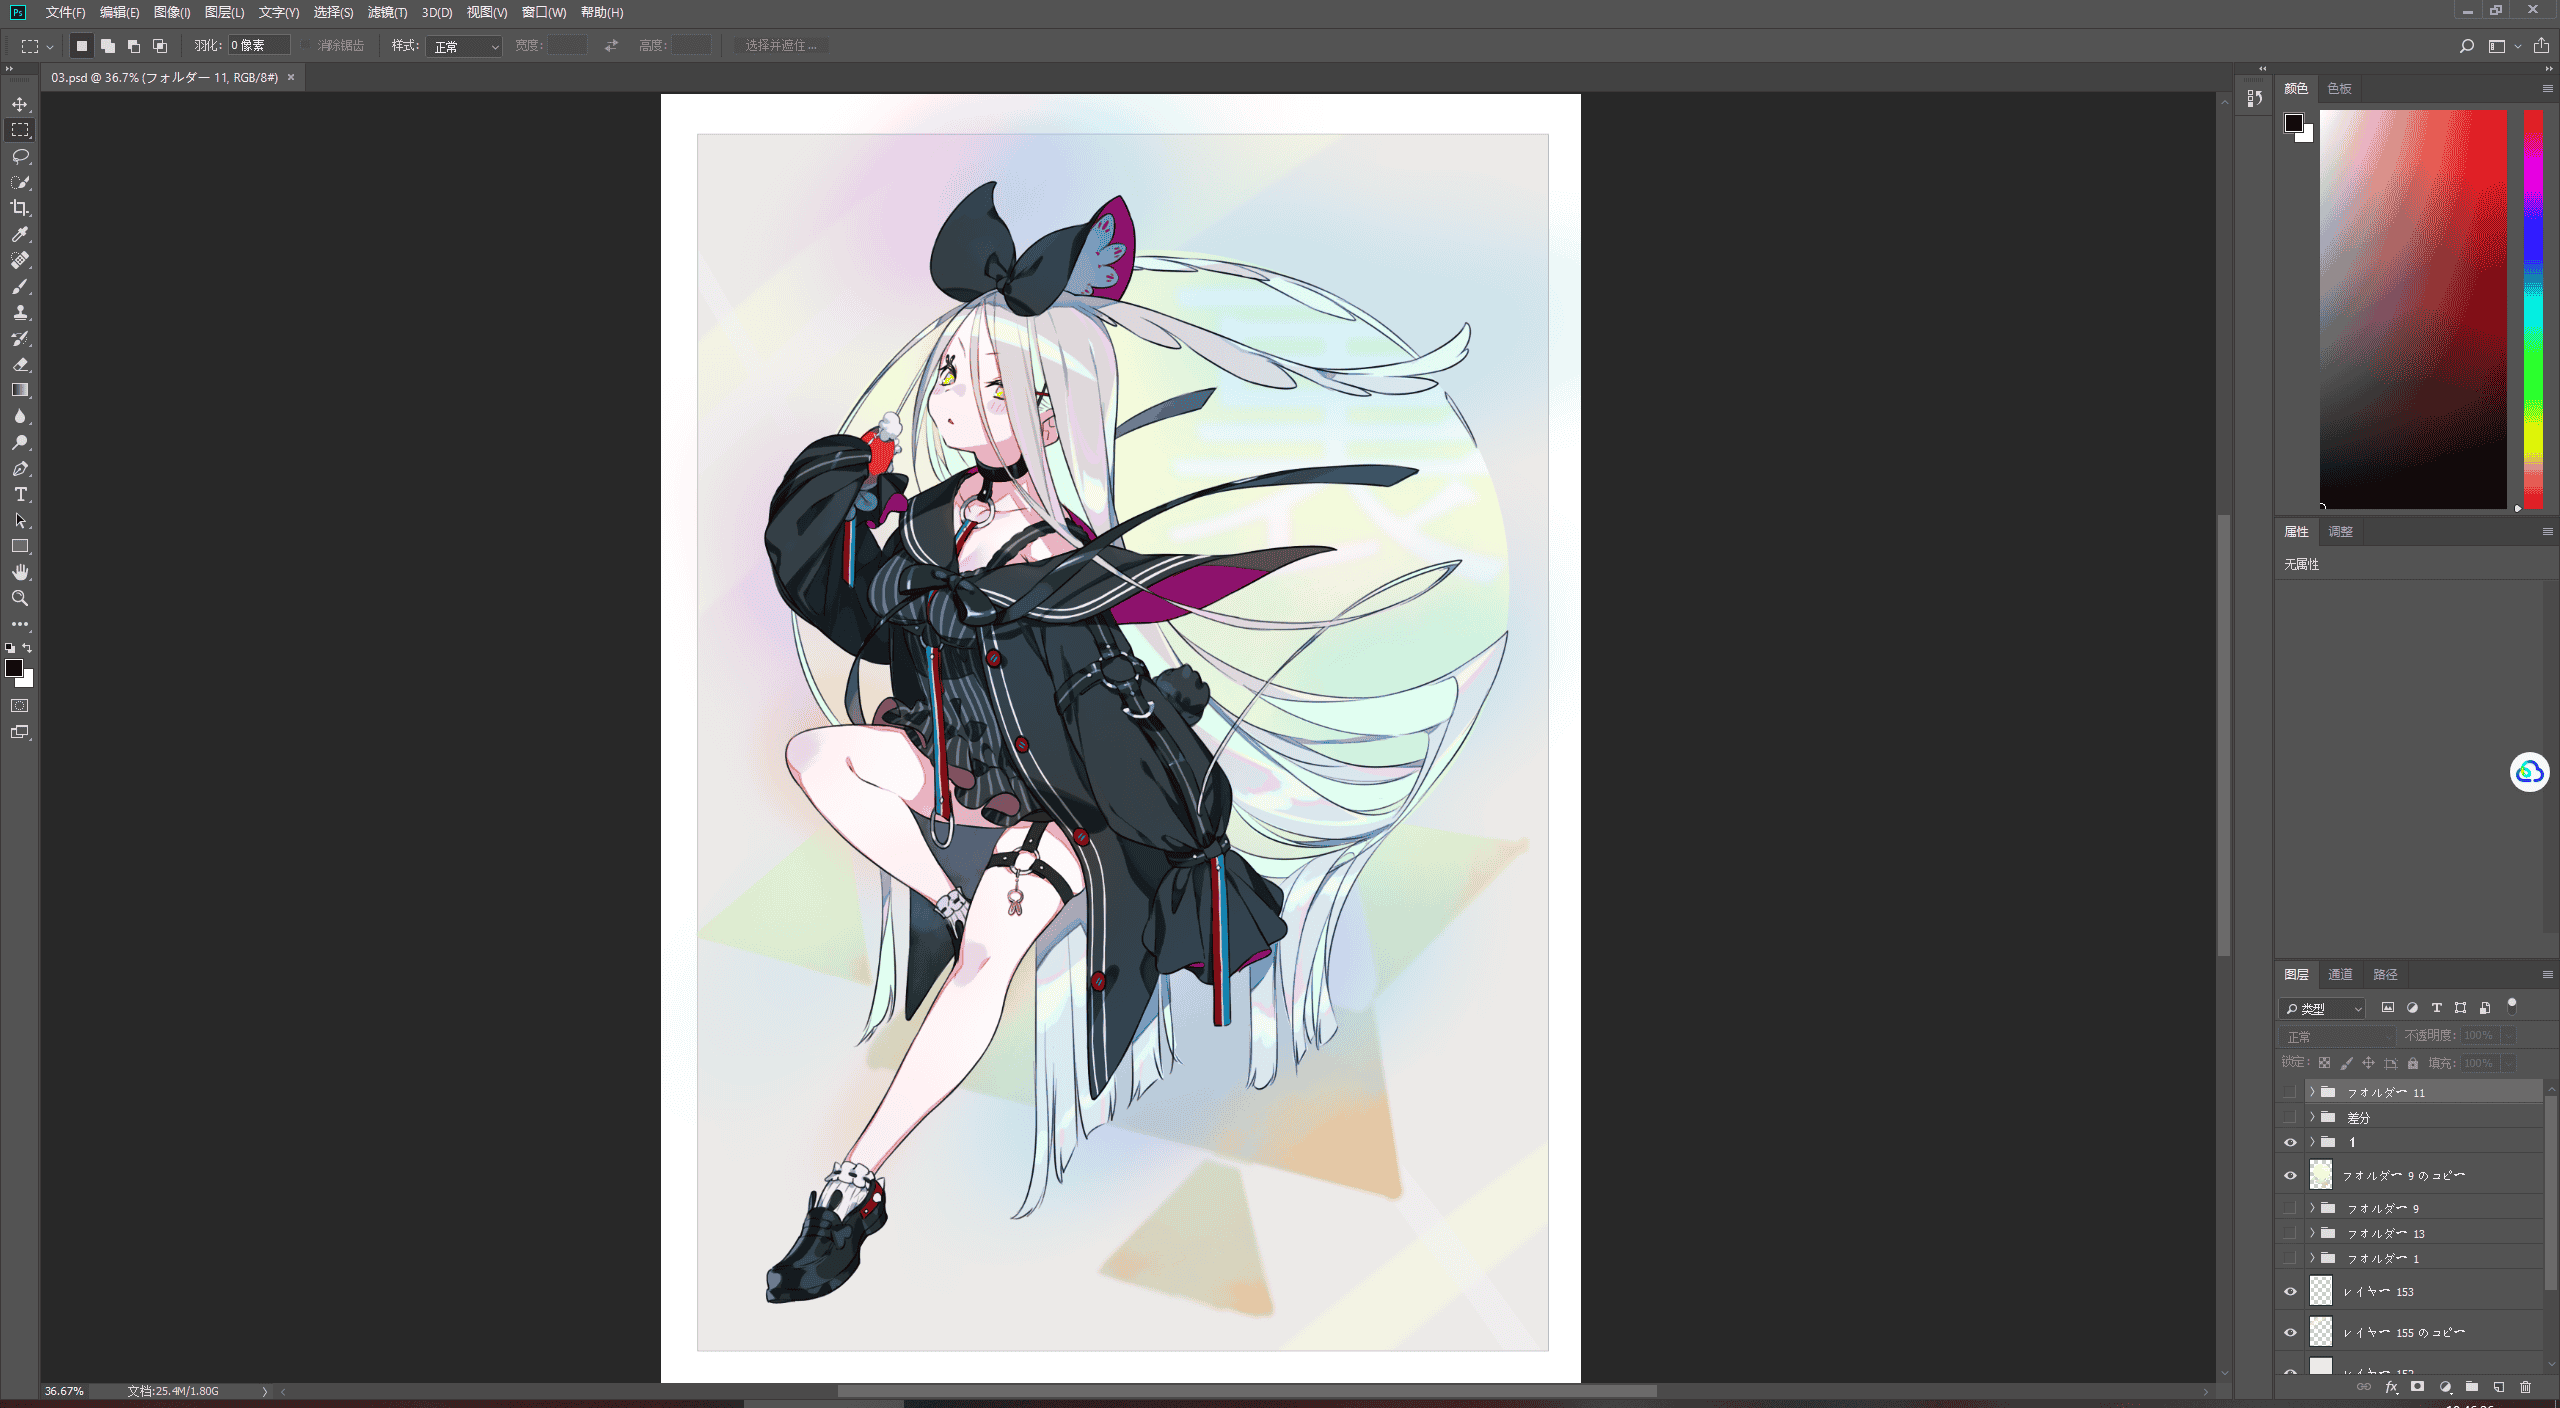The width and height of the screenshot is (2560, 1408).
Task: Switch to the 调整 tab
Action: 2340,531
